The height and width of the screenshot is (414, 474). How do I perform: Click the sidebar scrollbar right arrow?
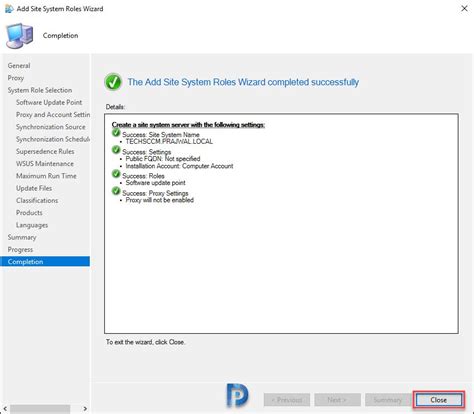click(85, 409)
